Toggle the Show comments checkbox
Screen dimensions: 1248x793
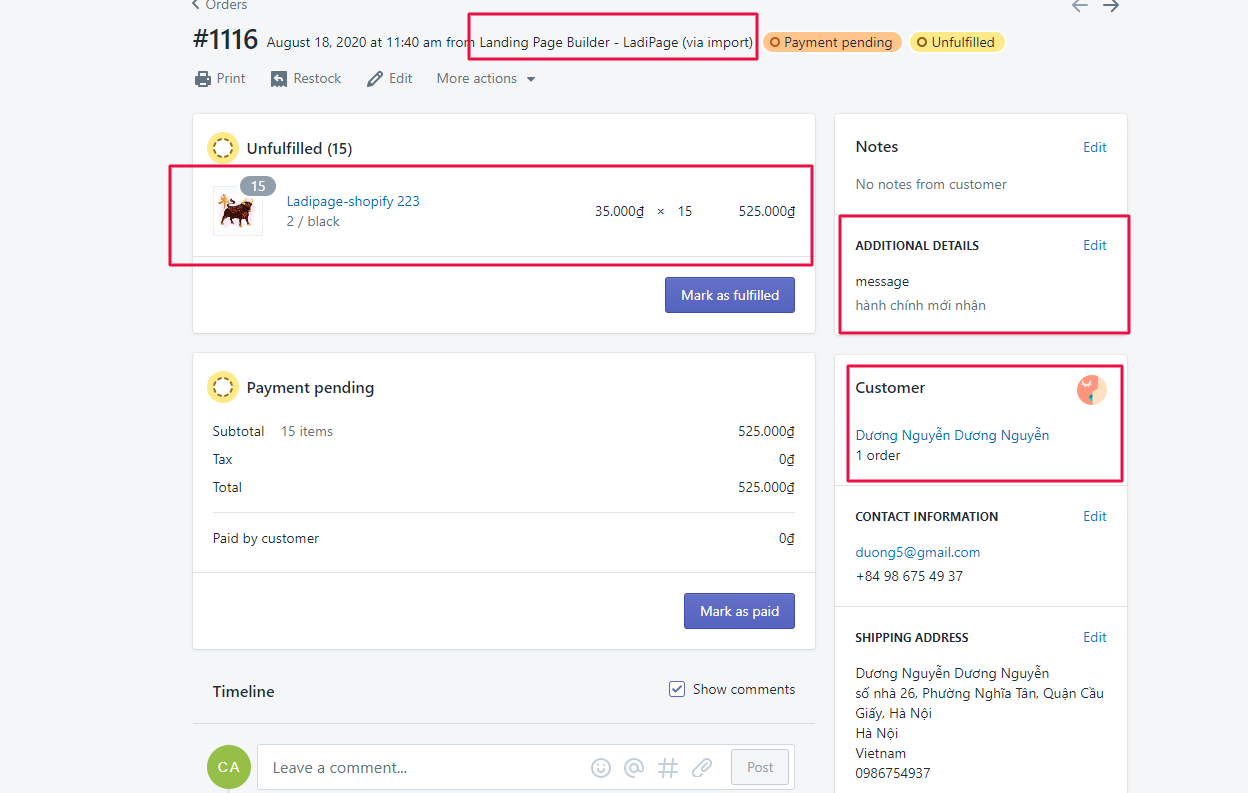pos(677,689)
